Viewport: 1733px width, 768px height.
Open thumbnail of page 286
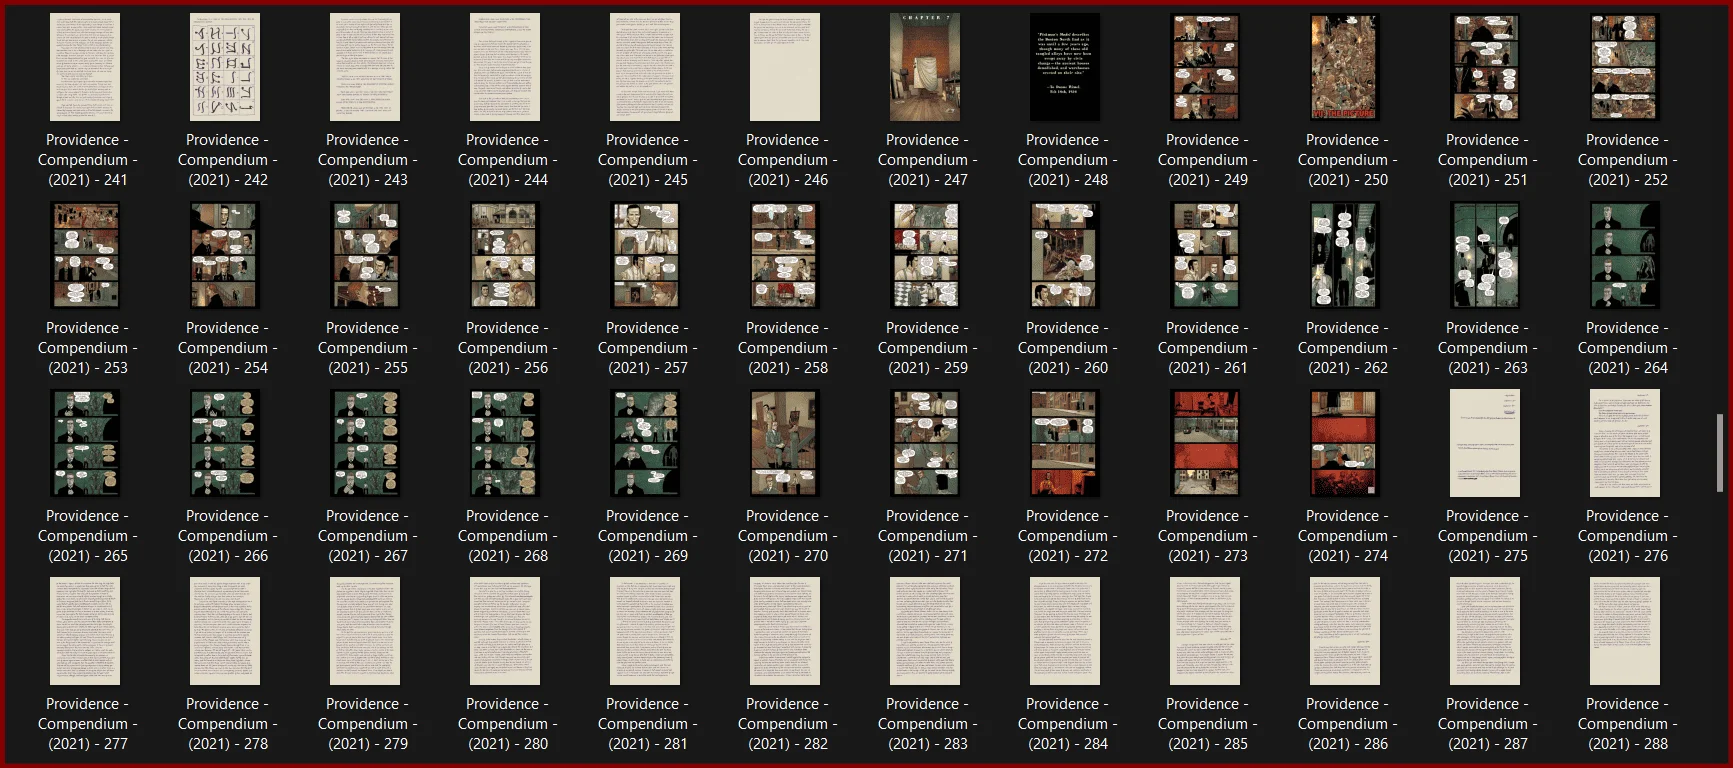1345,631
